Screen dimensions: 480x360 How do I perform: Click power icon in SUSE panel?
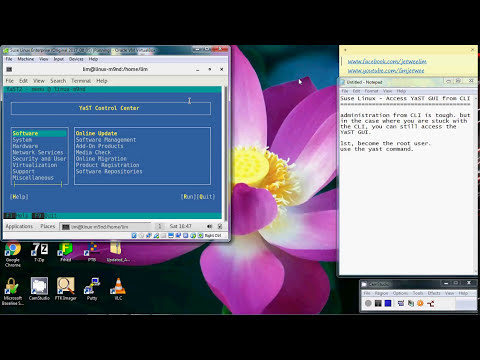220,226
